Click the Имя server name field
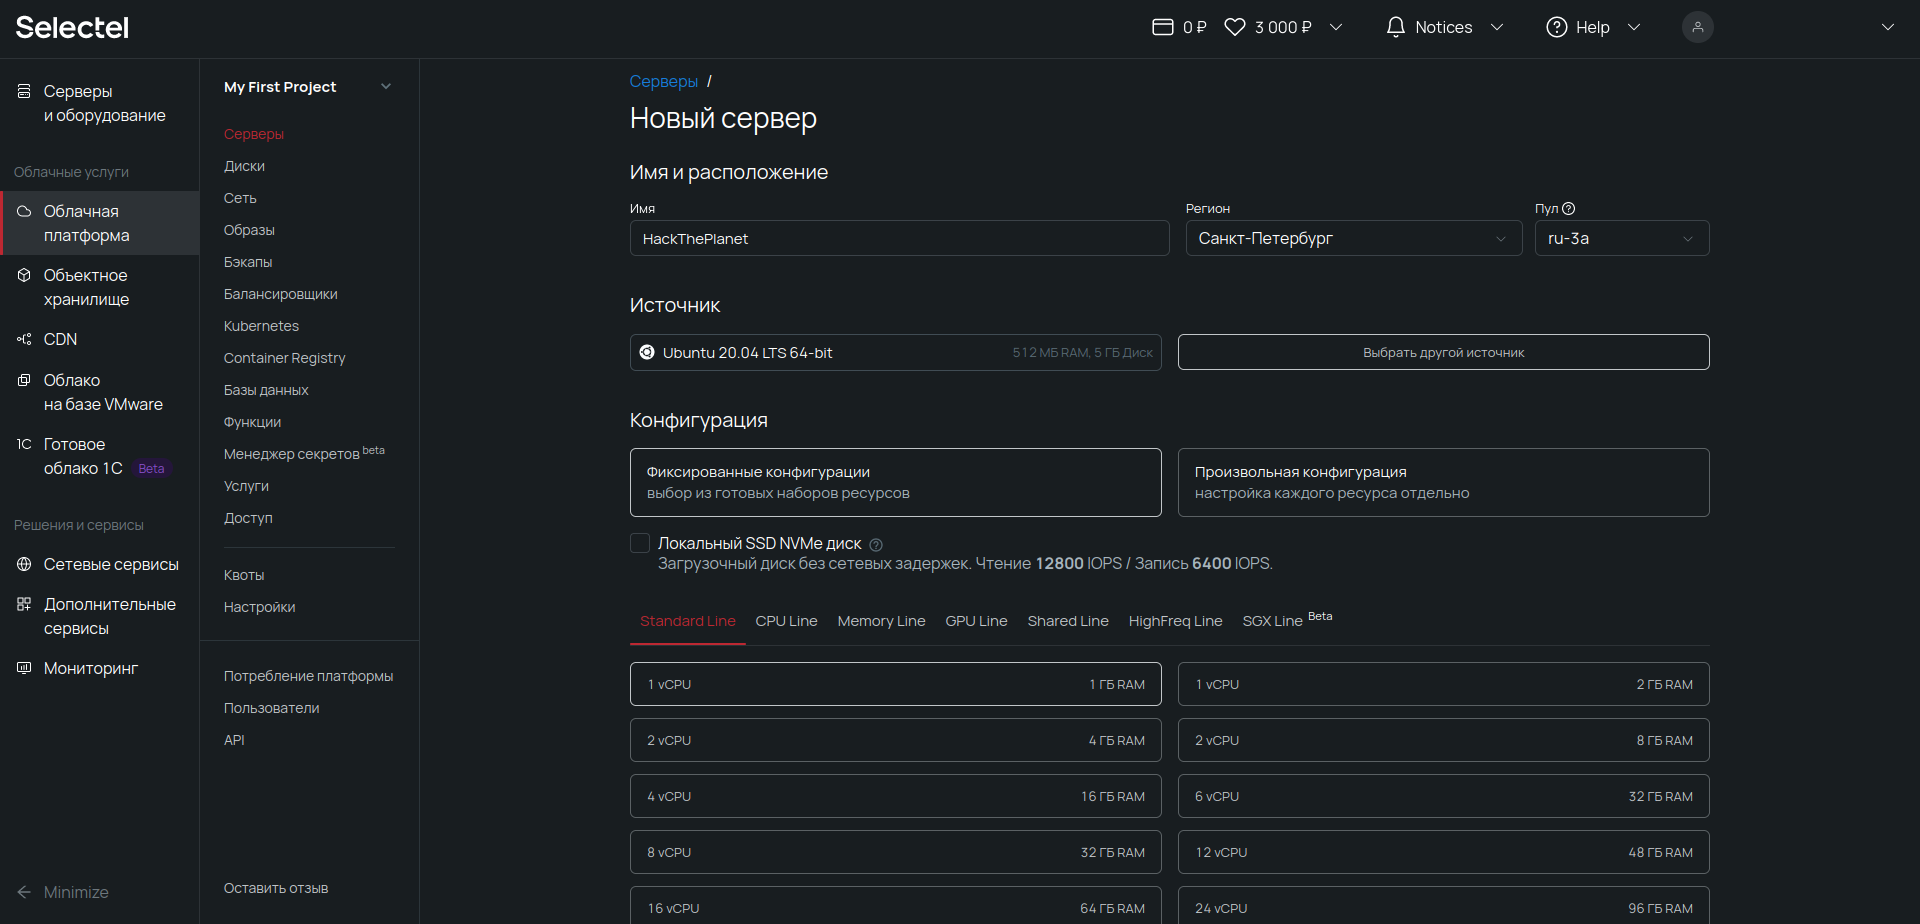The width and height of the screenshot is (1920, 924). (x=899, y=238)
